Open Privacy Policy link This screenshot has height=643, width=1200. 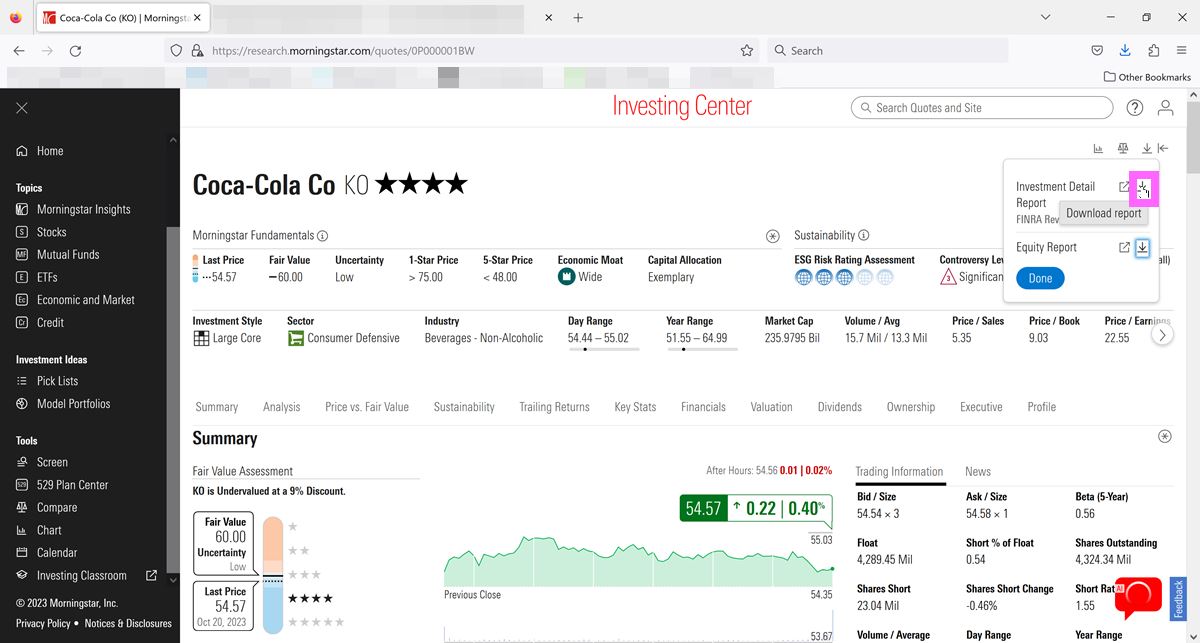43,623
